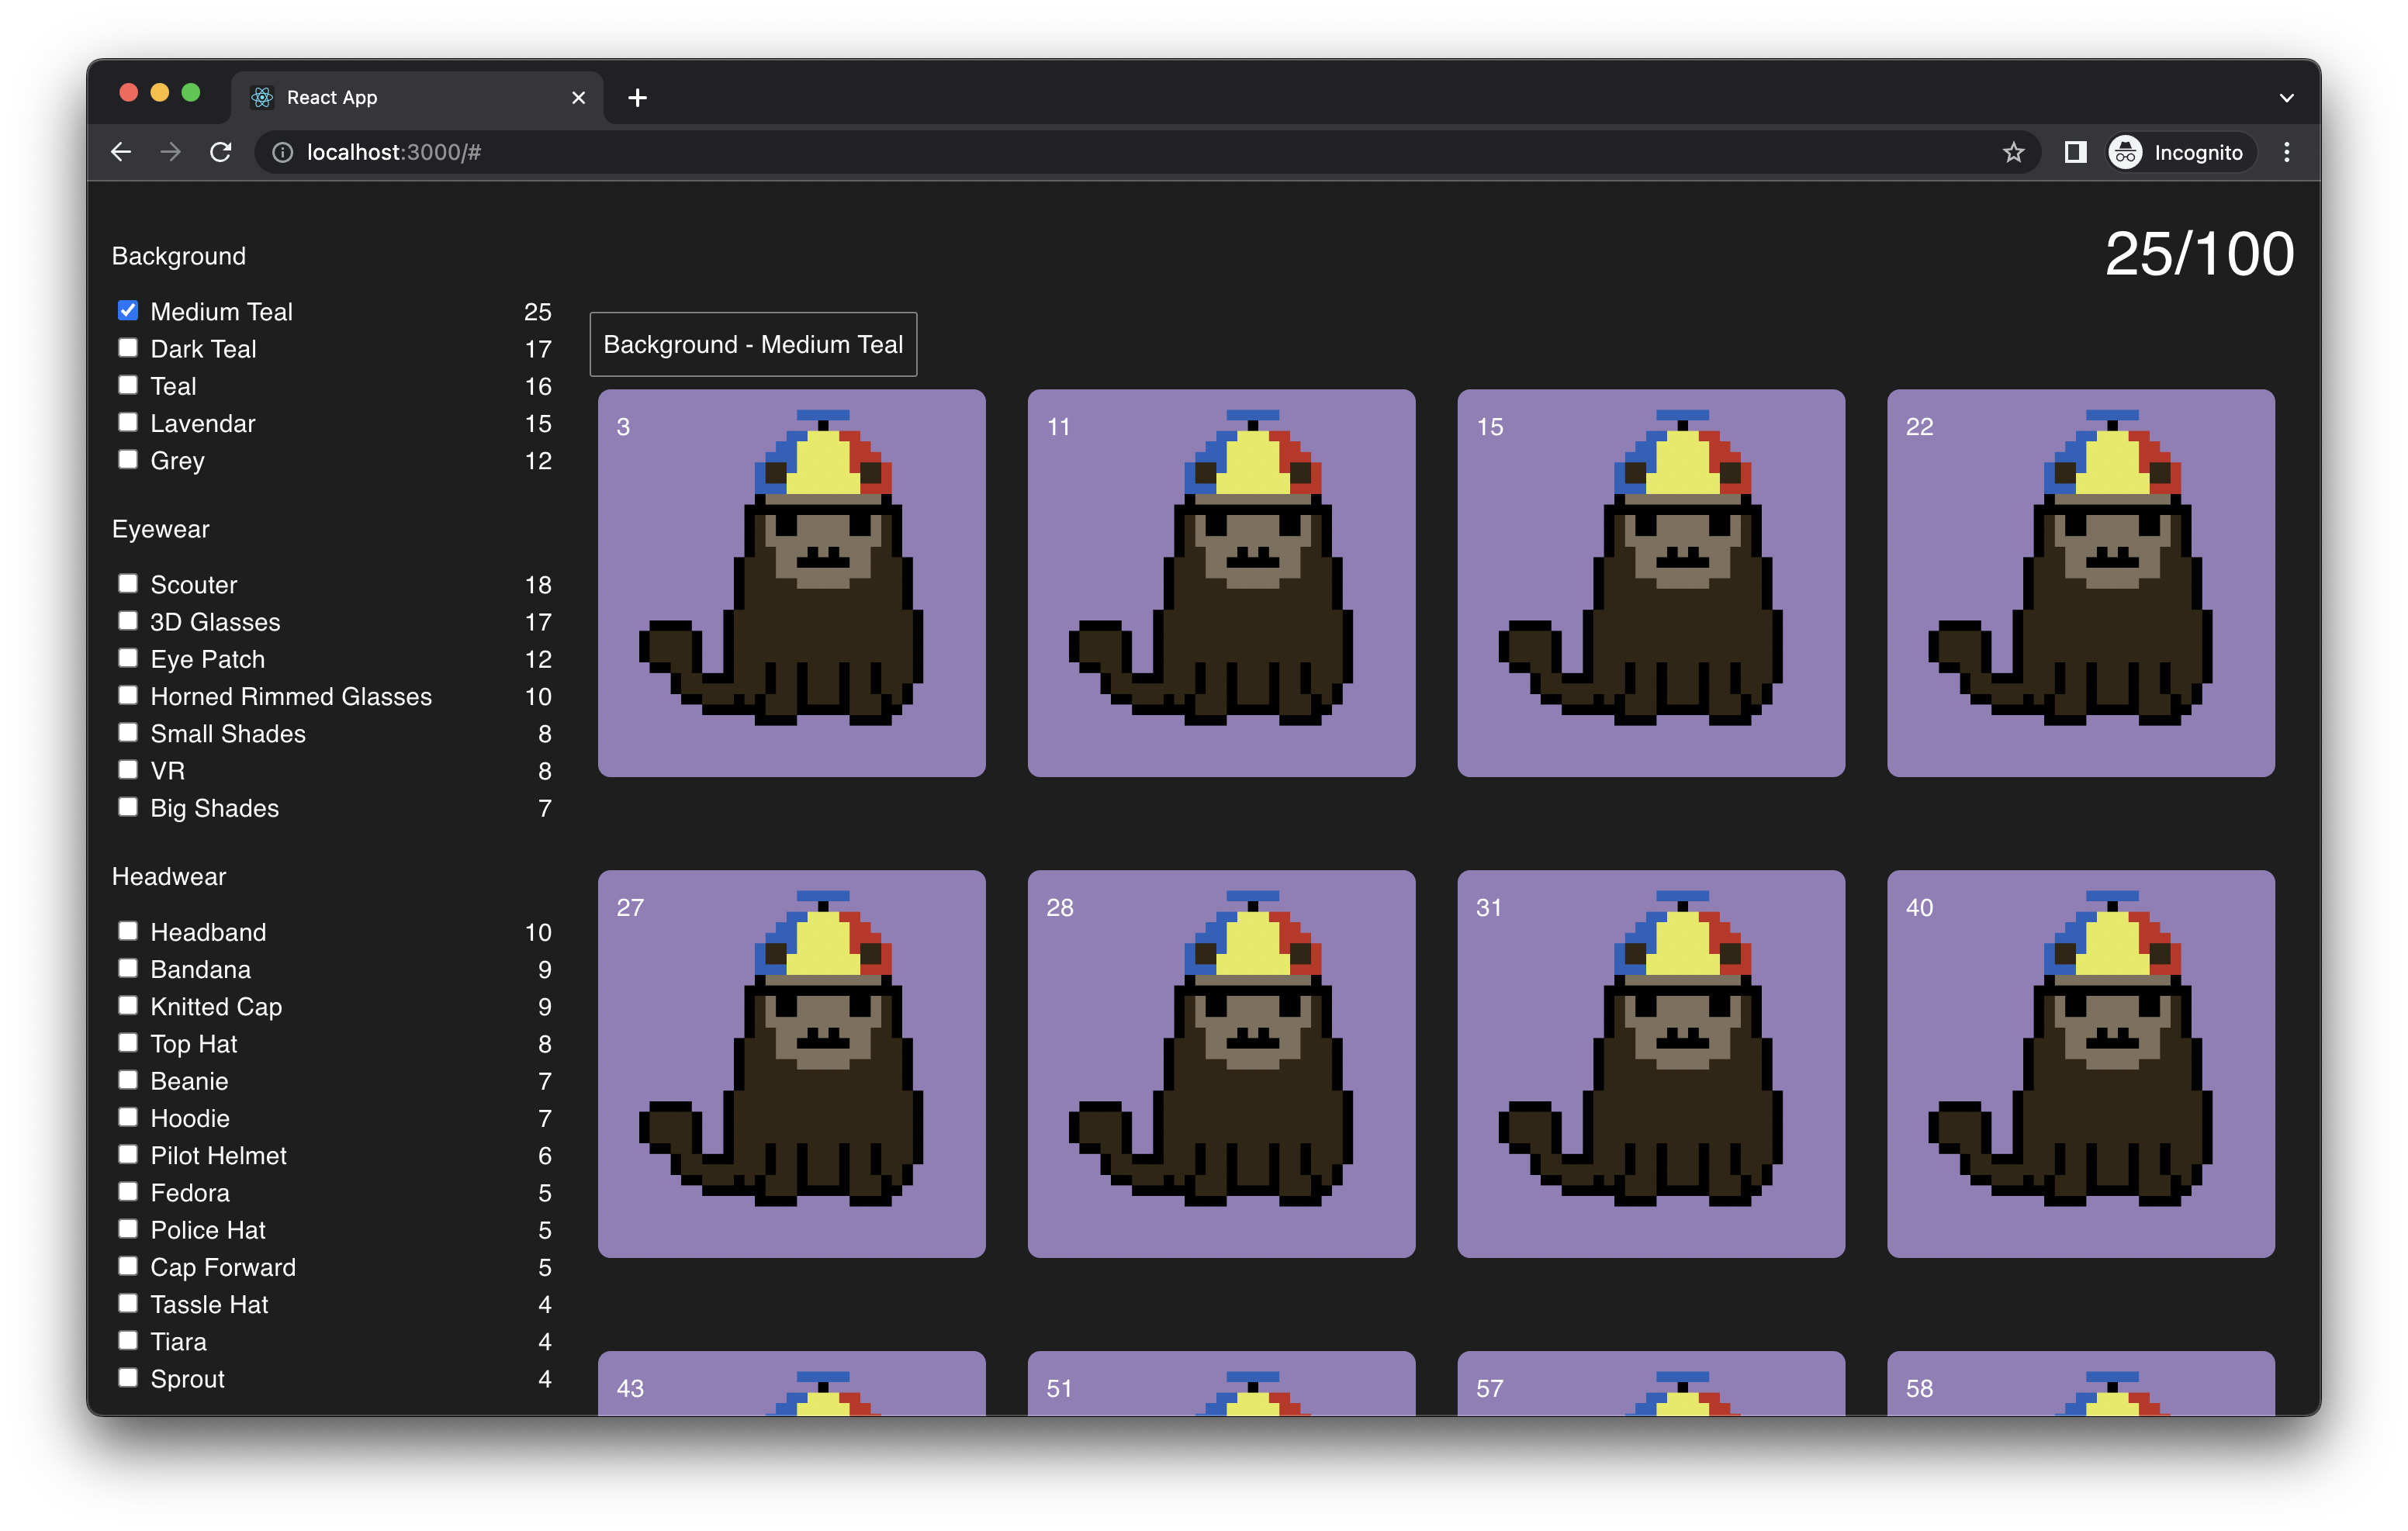The width and height of the screenshot is (2408, 1531).
Task: Expand the tab search chevron
Action: (x=2286, y=98)
